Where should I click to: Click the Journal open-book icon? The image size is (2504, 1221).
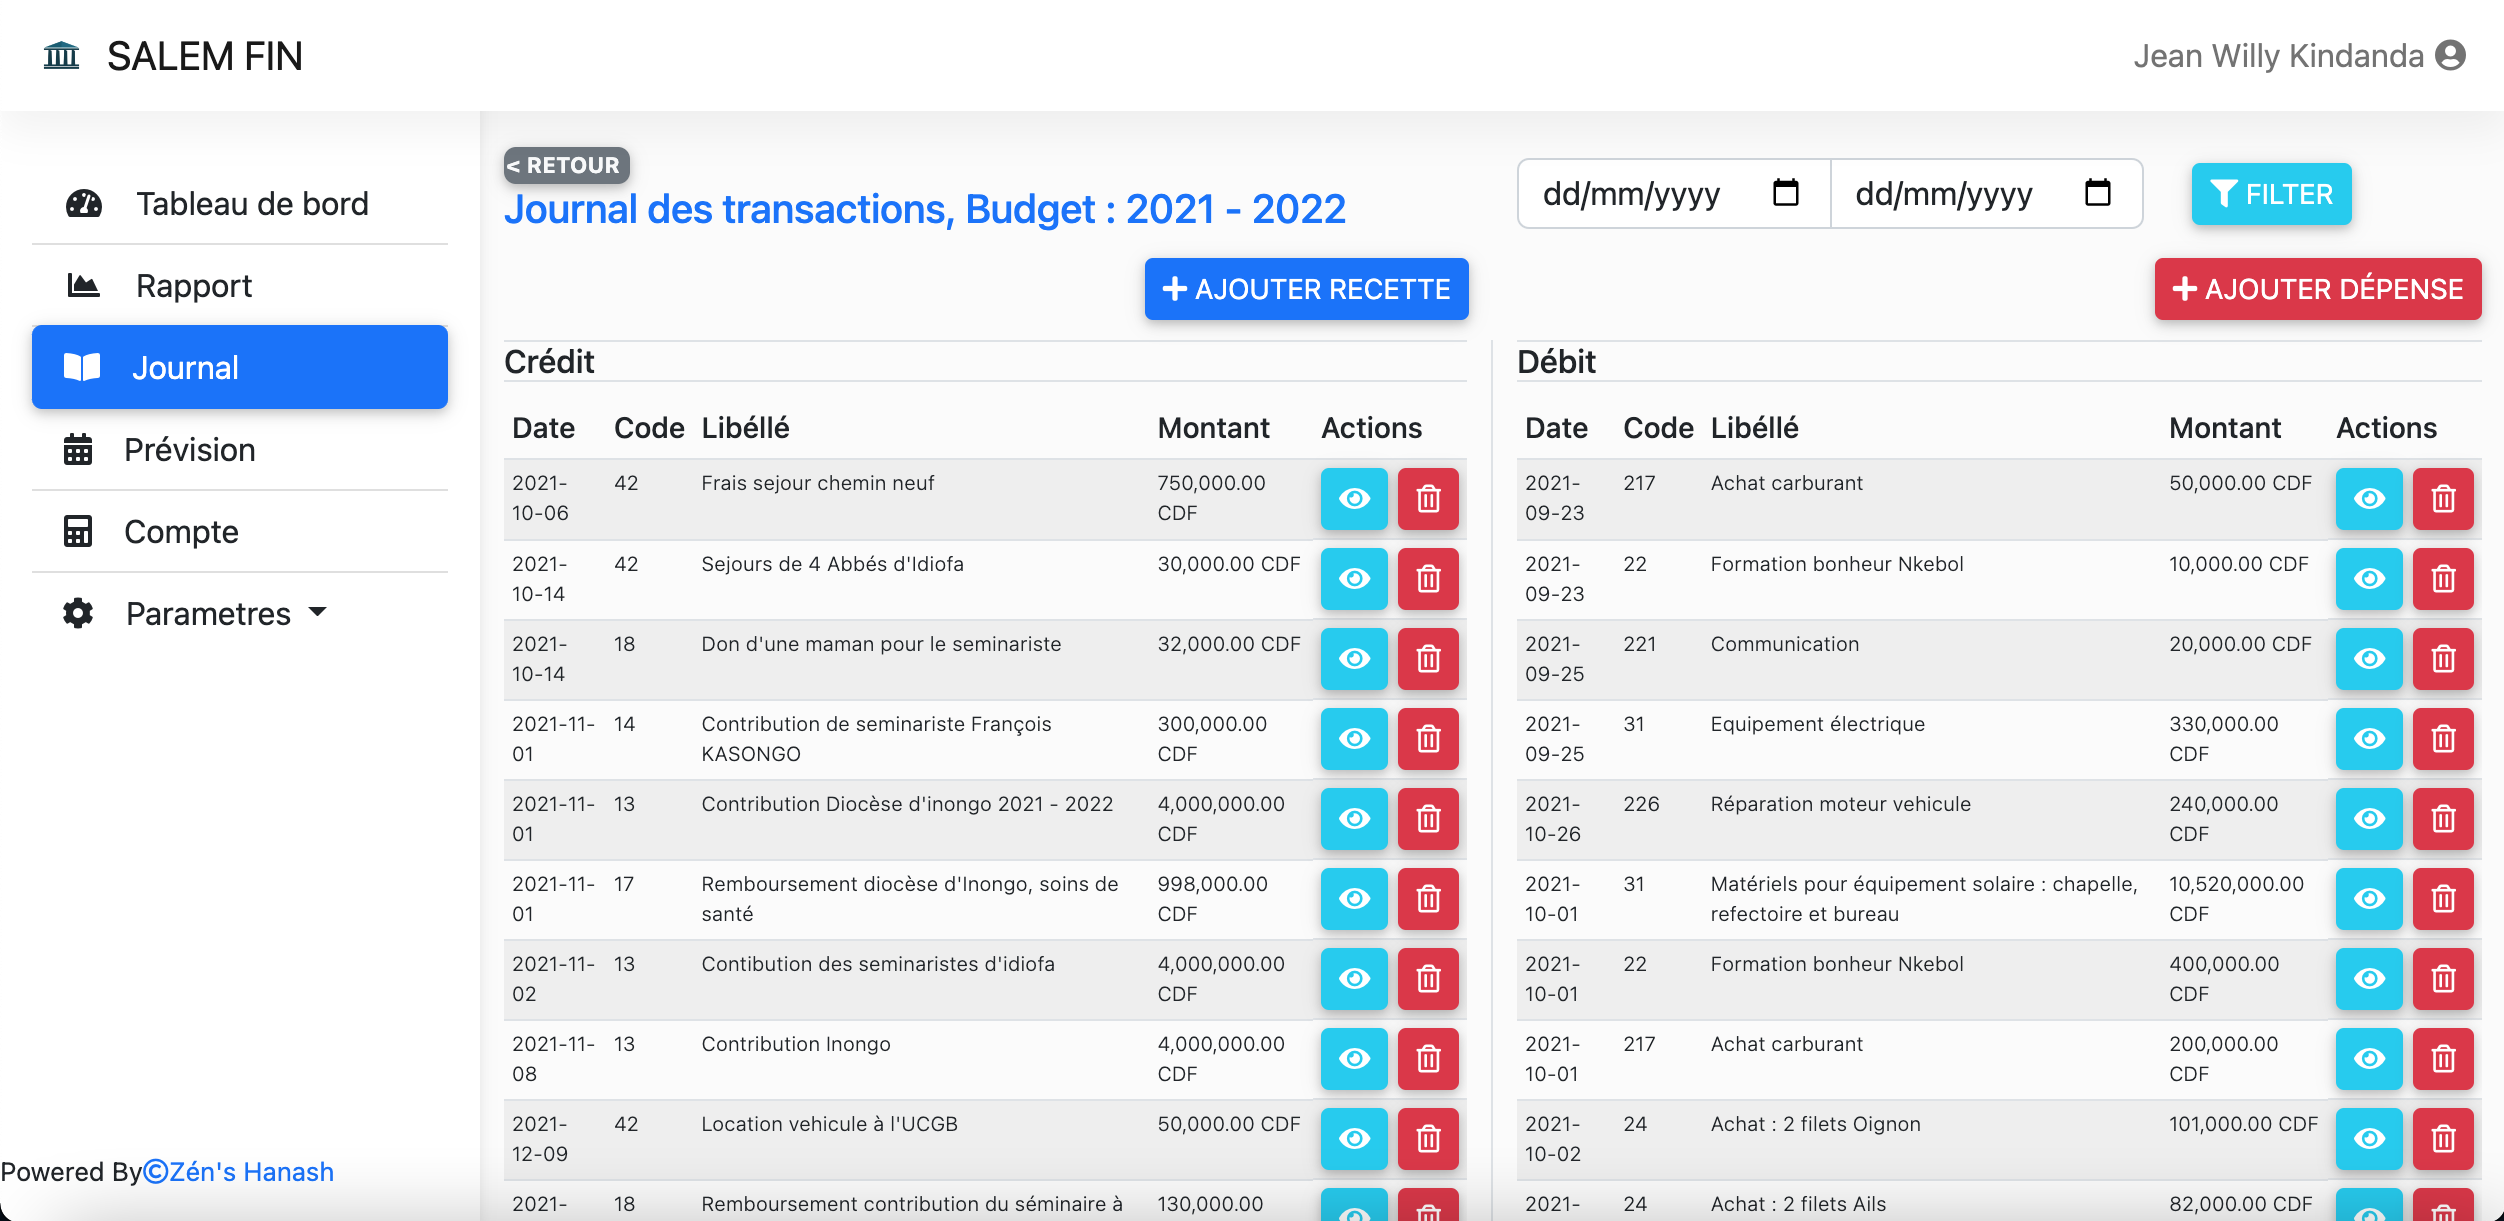pos(82,367)
